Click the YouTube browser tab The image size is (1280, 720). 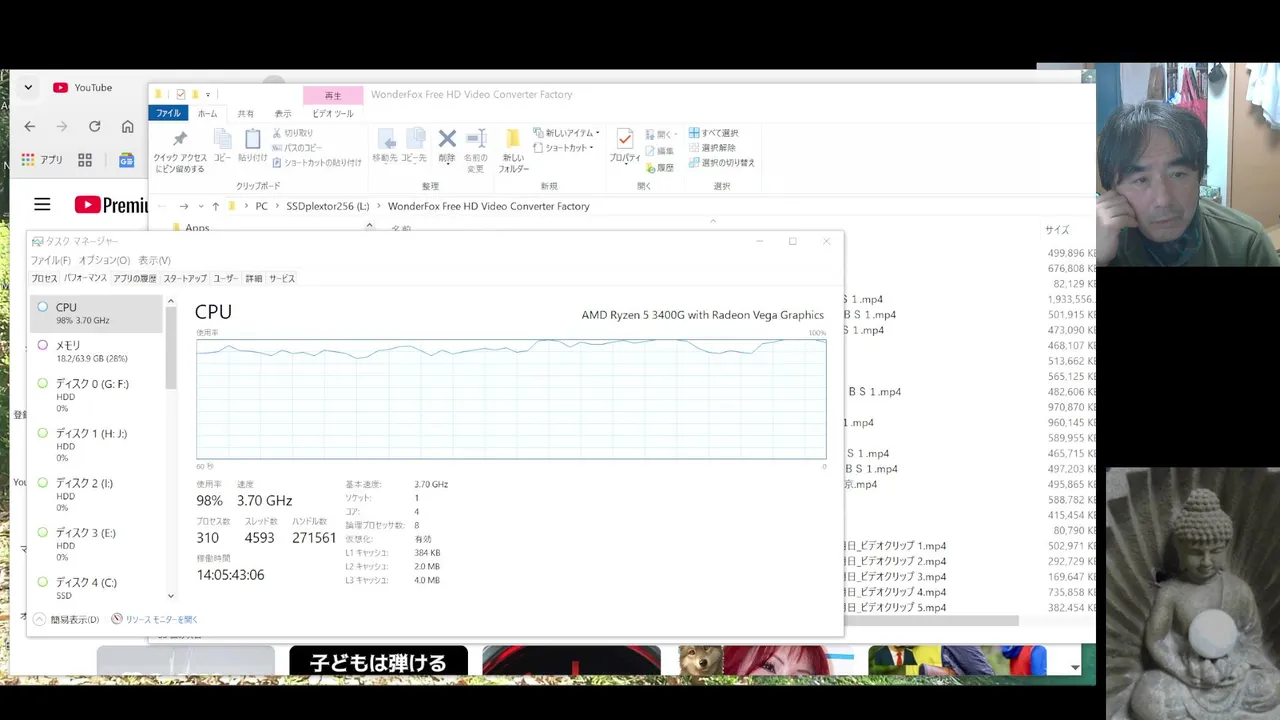tap(84, 88)
